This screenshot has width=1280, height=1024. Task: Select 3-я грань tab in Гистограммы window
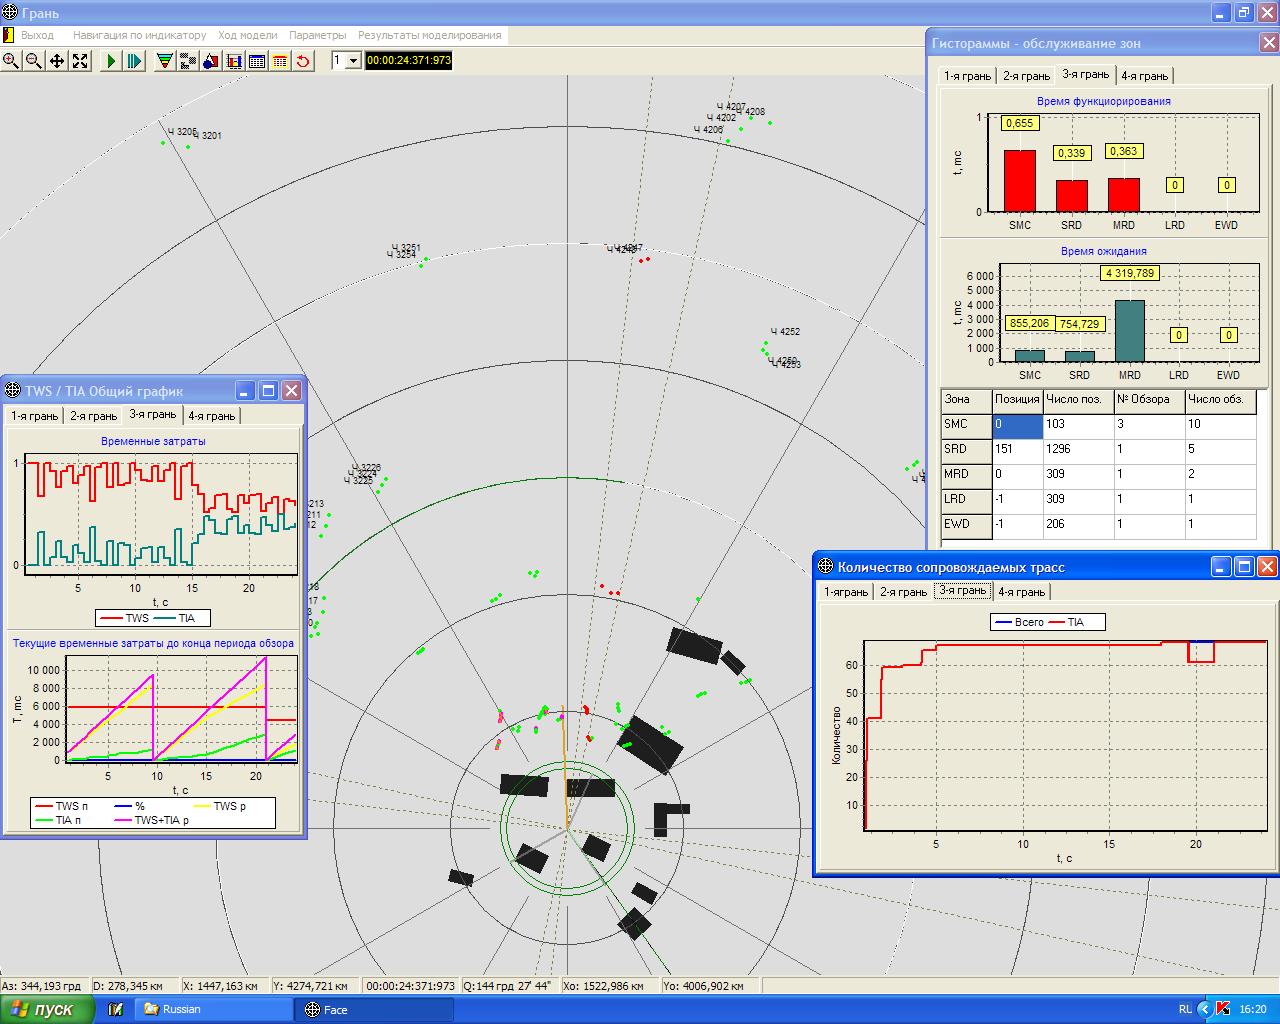[x=1085, y=74]
